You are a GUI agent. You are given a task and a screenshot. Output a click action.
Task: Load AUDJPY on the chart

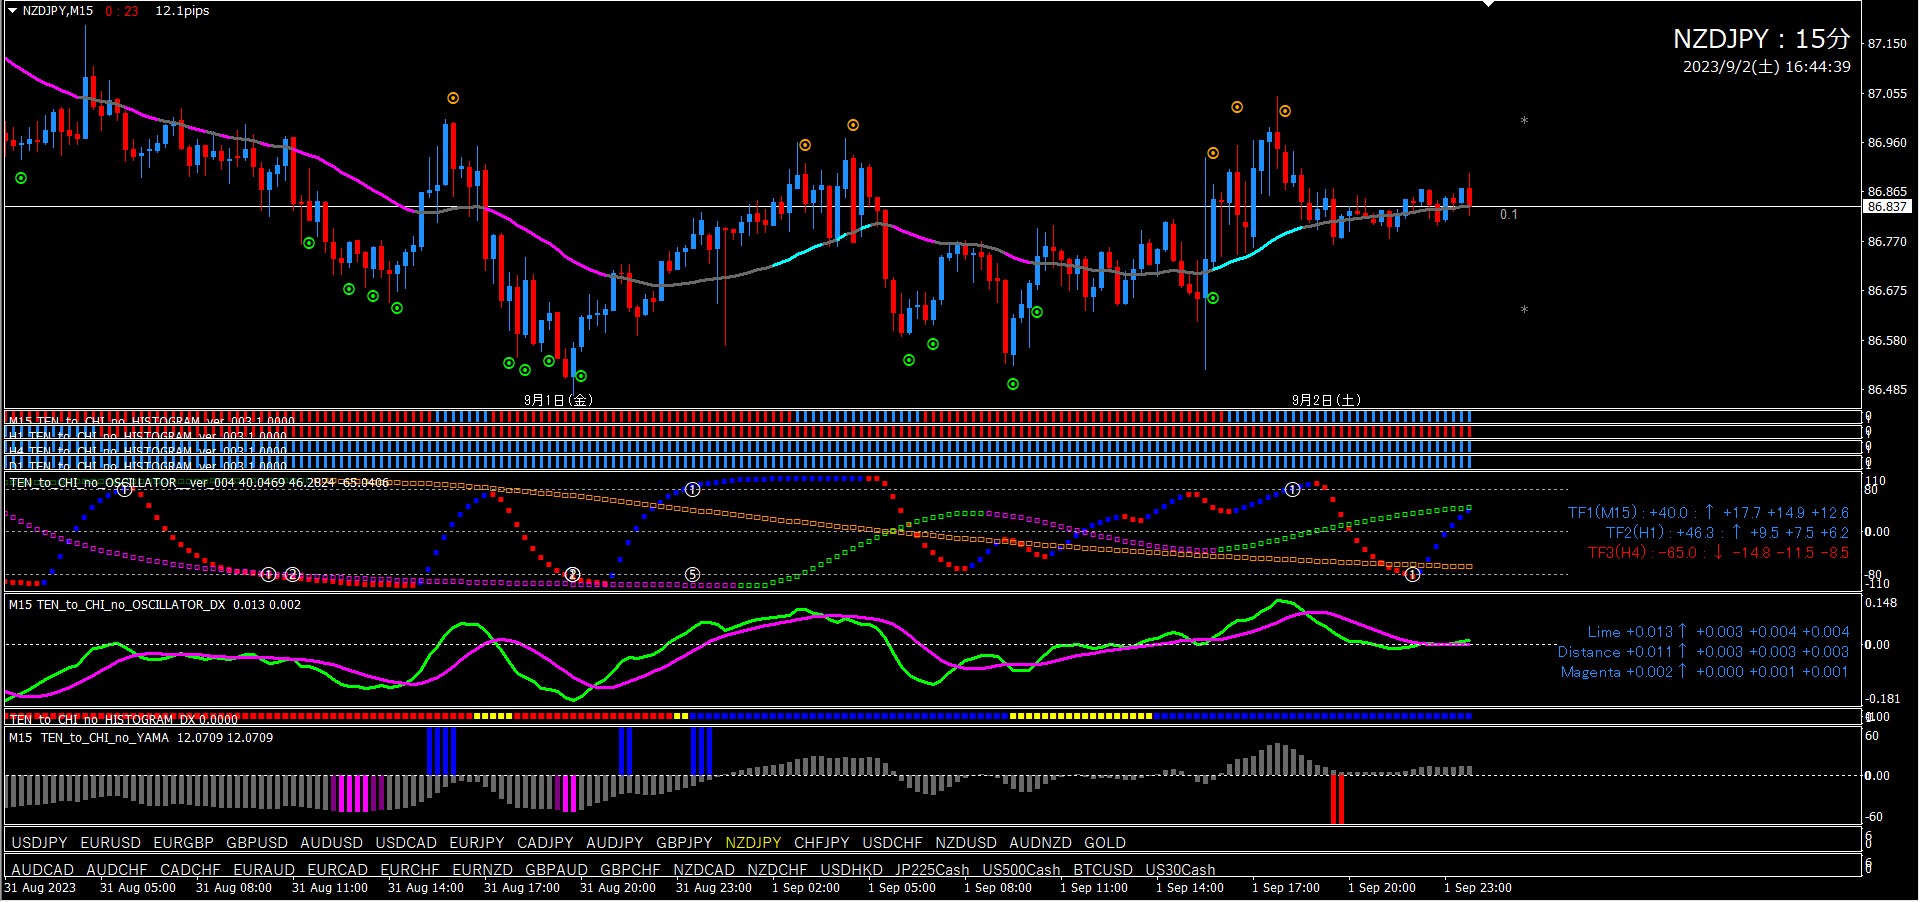tap(615, 843)
